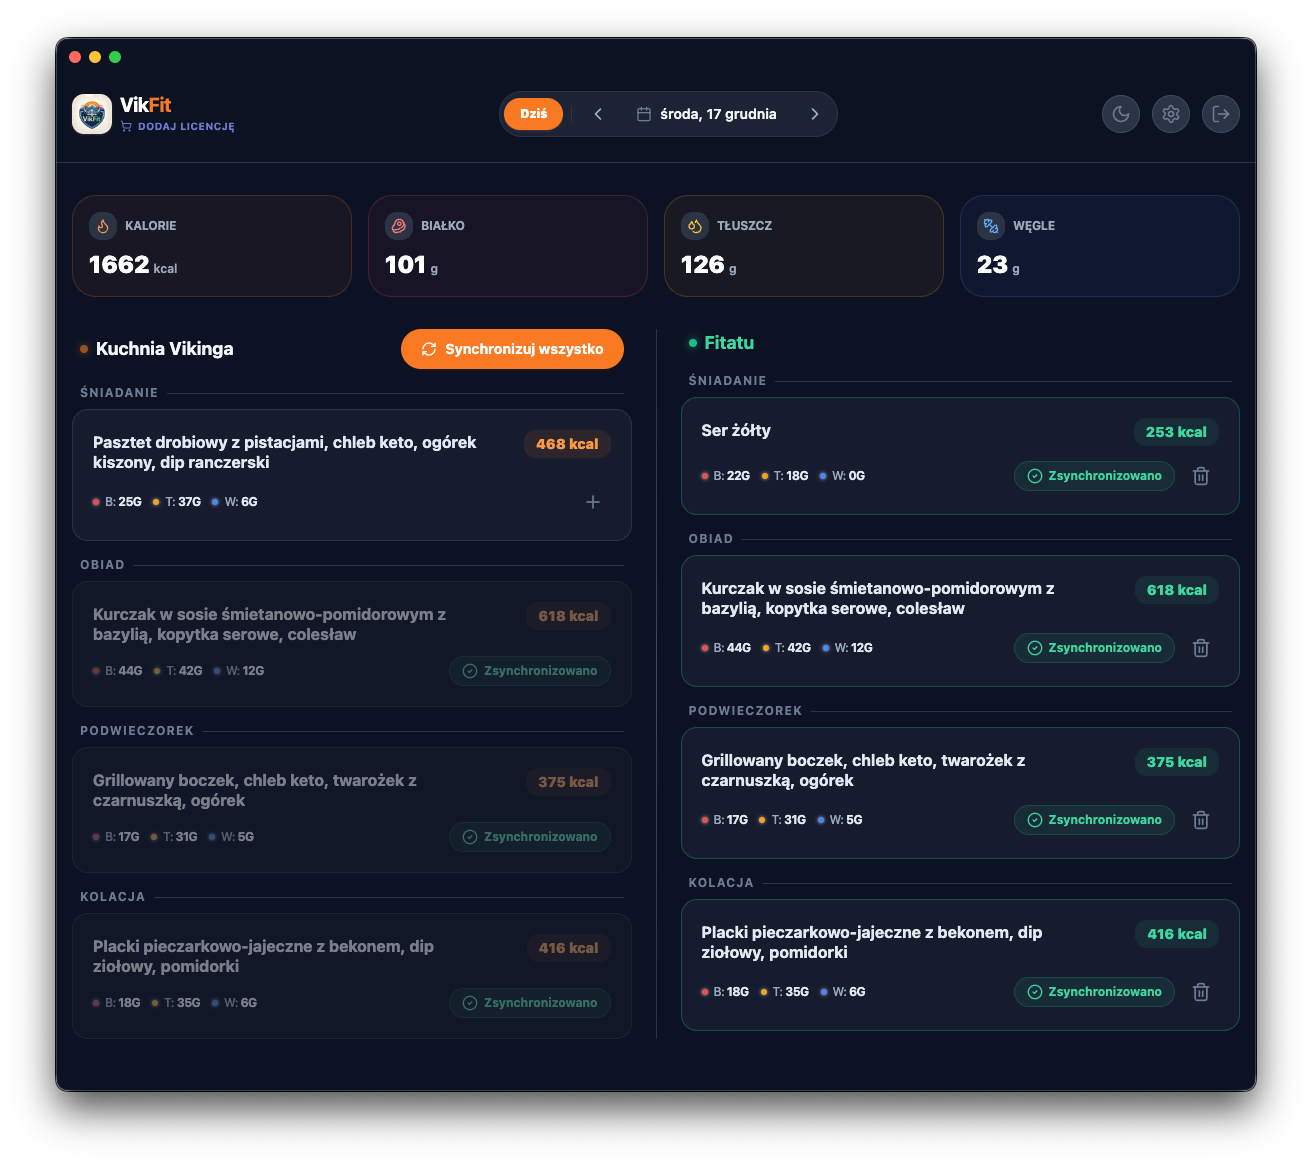Open the Dodaj licencję link

(178, 127)
